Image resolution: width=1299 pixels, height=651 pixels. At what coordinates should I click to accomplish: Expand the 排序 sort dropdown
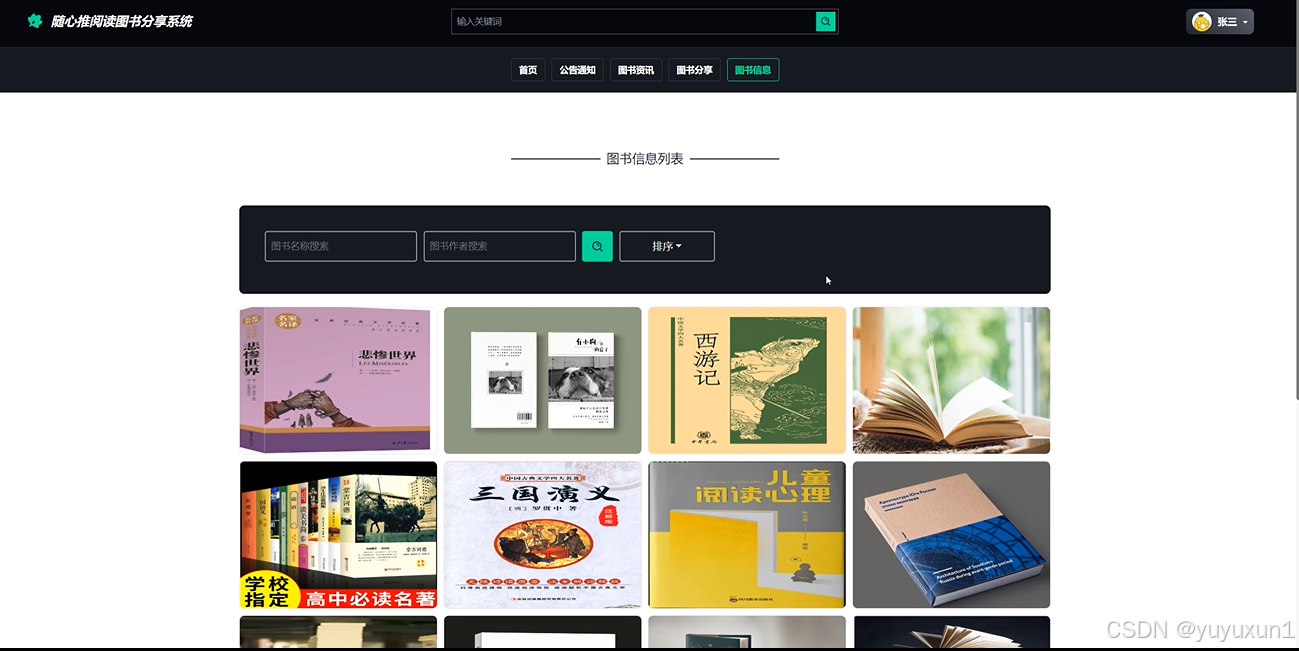point(667,246)
